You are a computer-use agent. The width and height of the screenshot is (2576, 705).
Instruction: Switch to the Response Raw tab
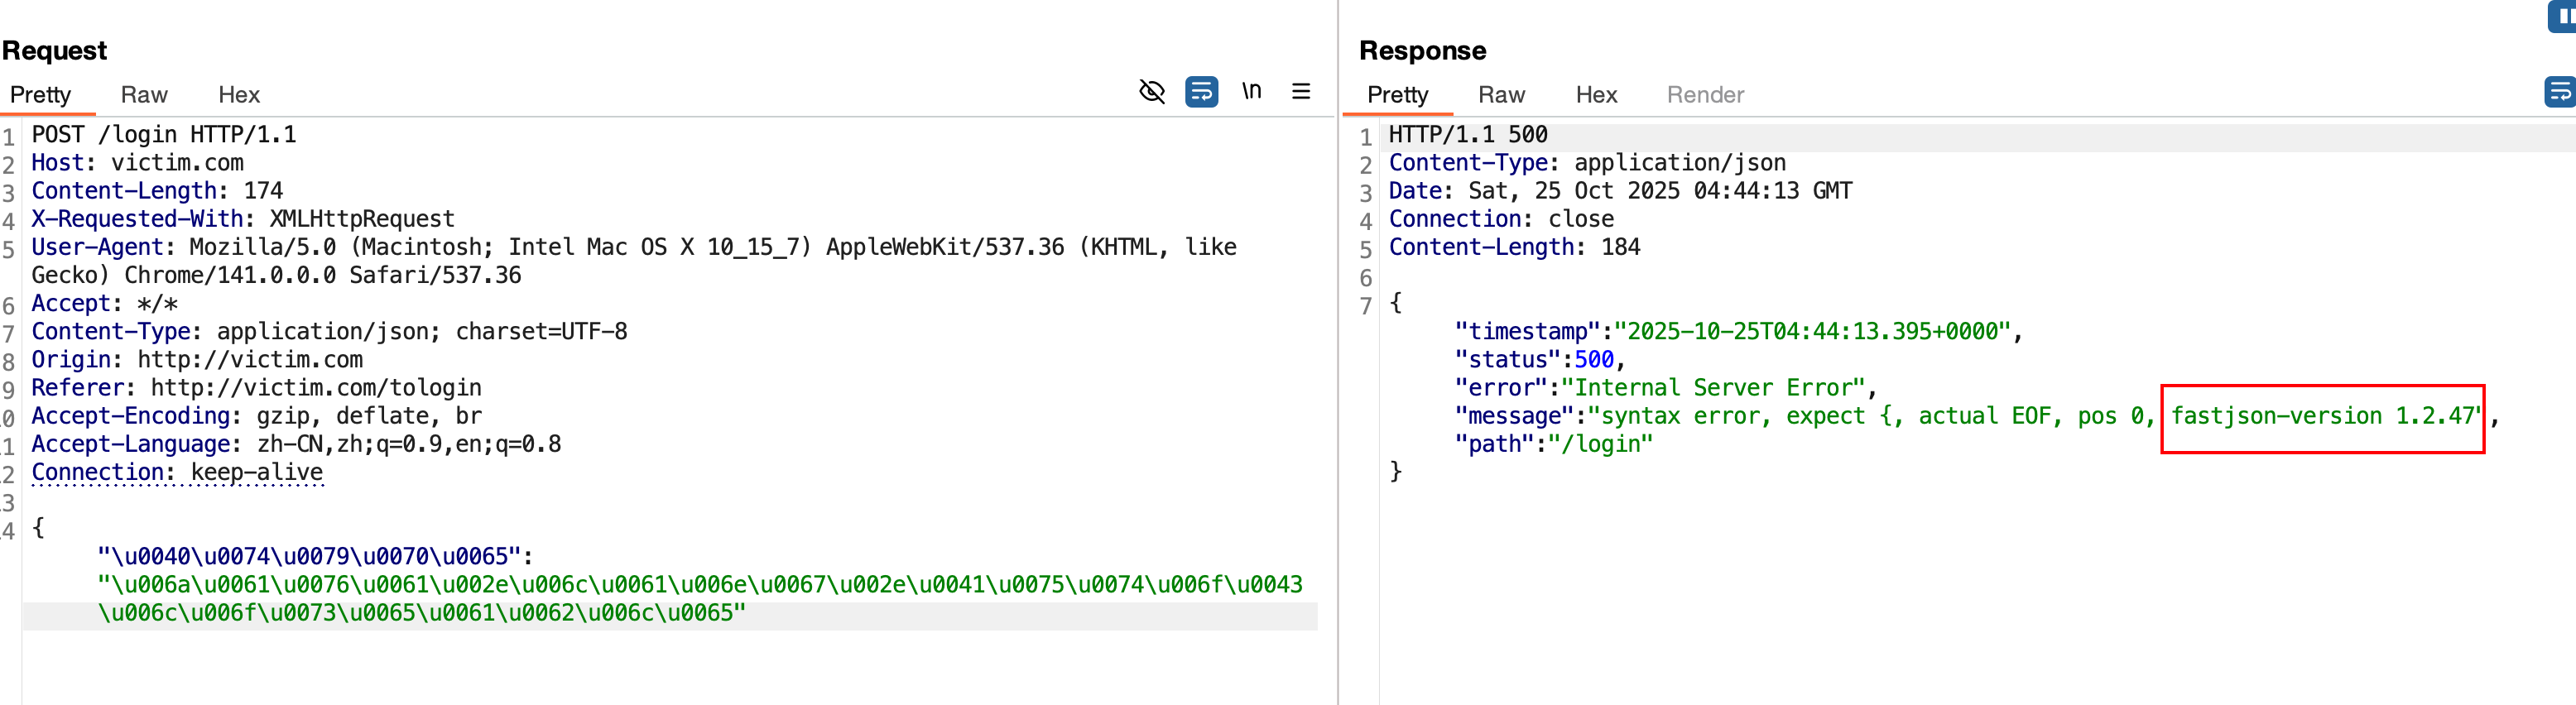click(x=1501, y=95)
